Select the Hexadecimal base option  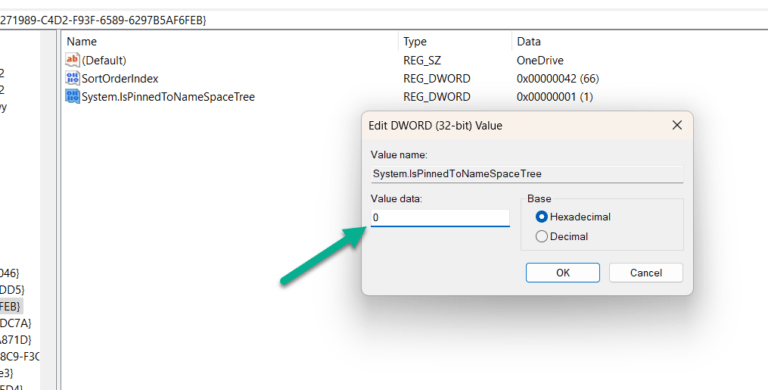(541, 217)
